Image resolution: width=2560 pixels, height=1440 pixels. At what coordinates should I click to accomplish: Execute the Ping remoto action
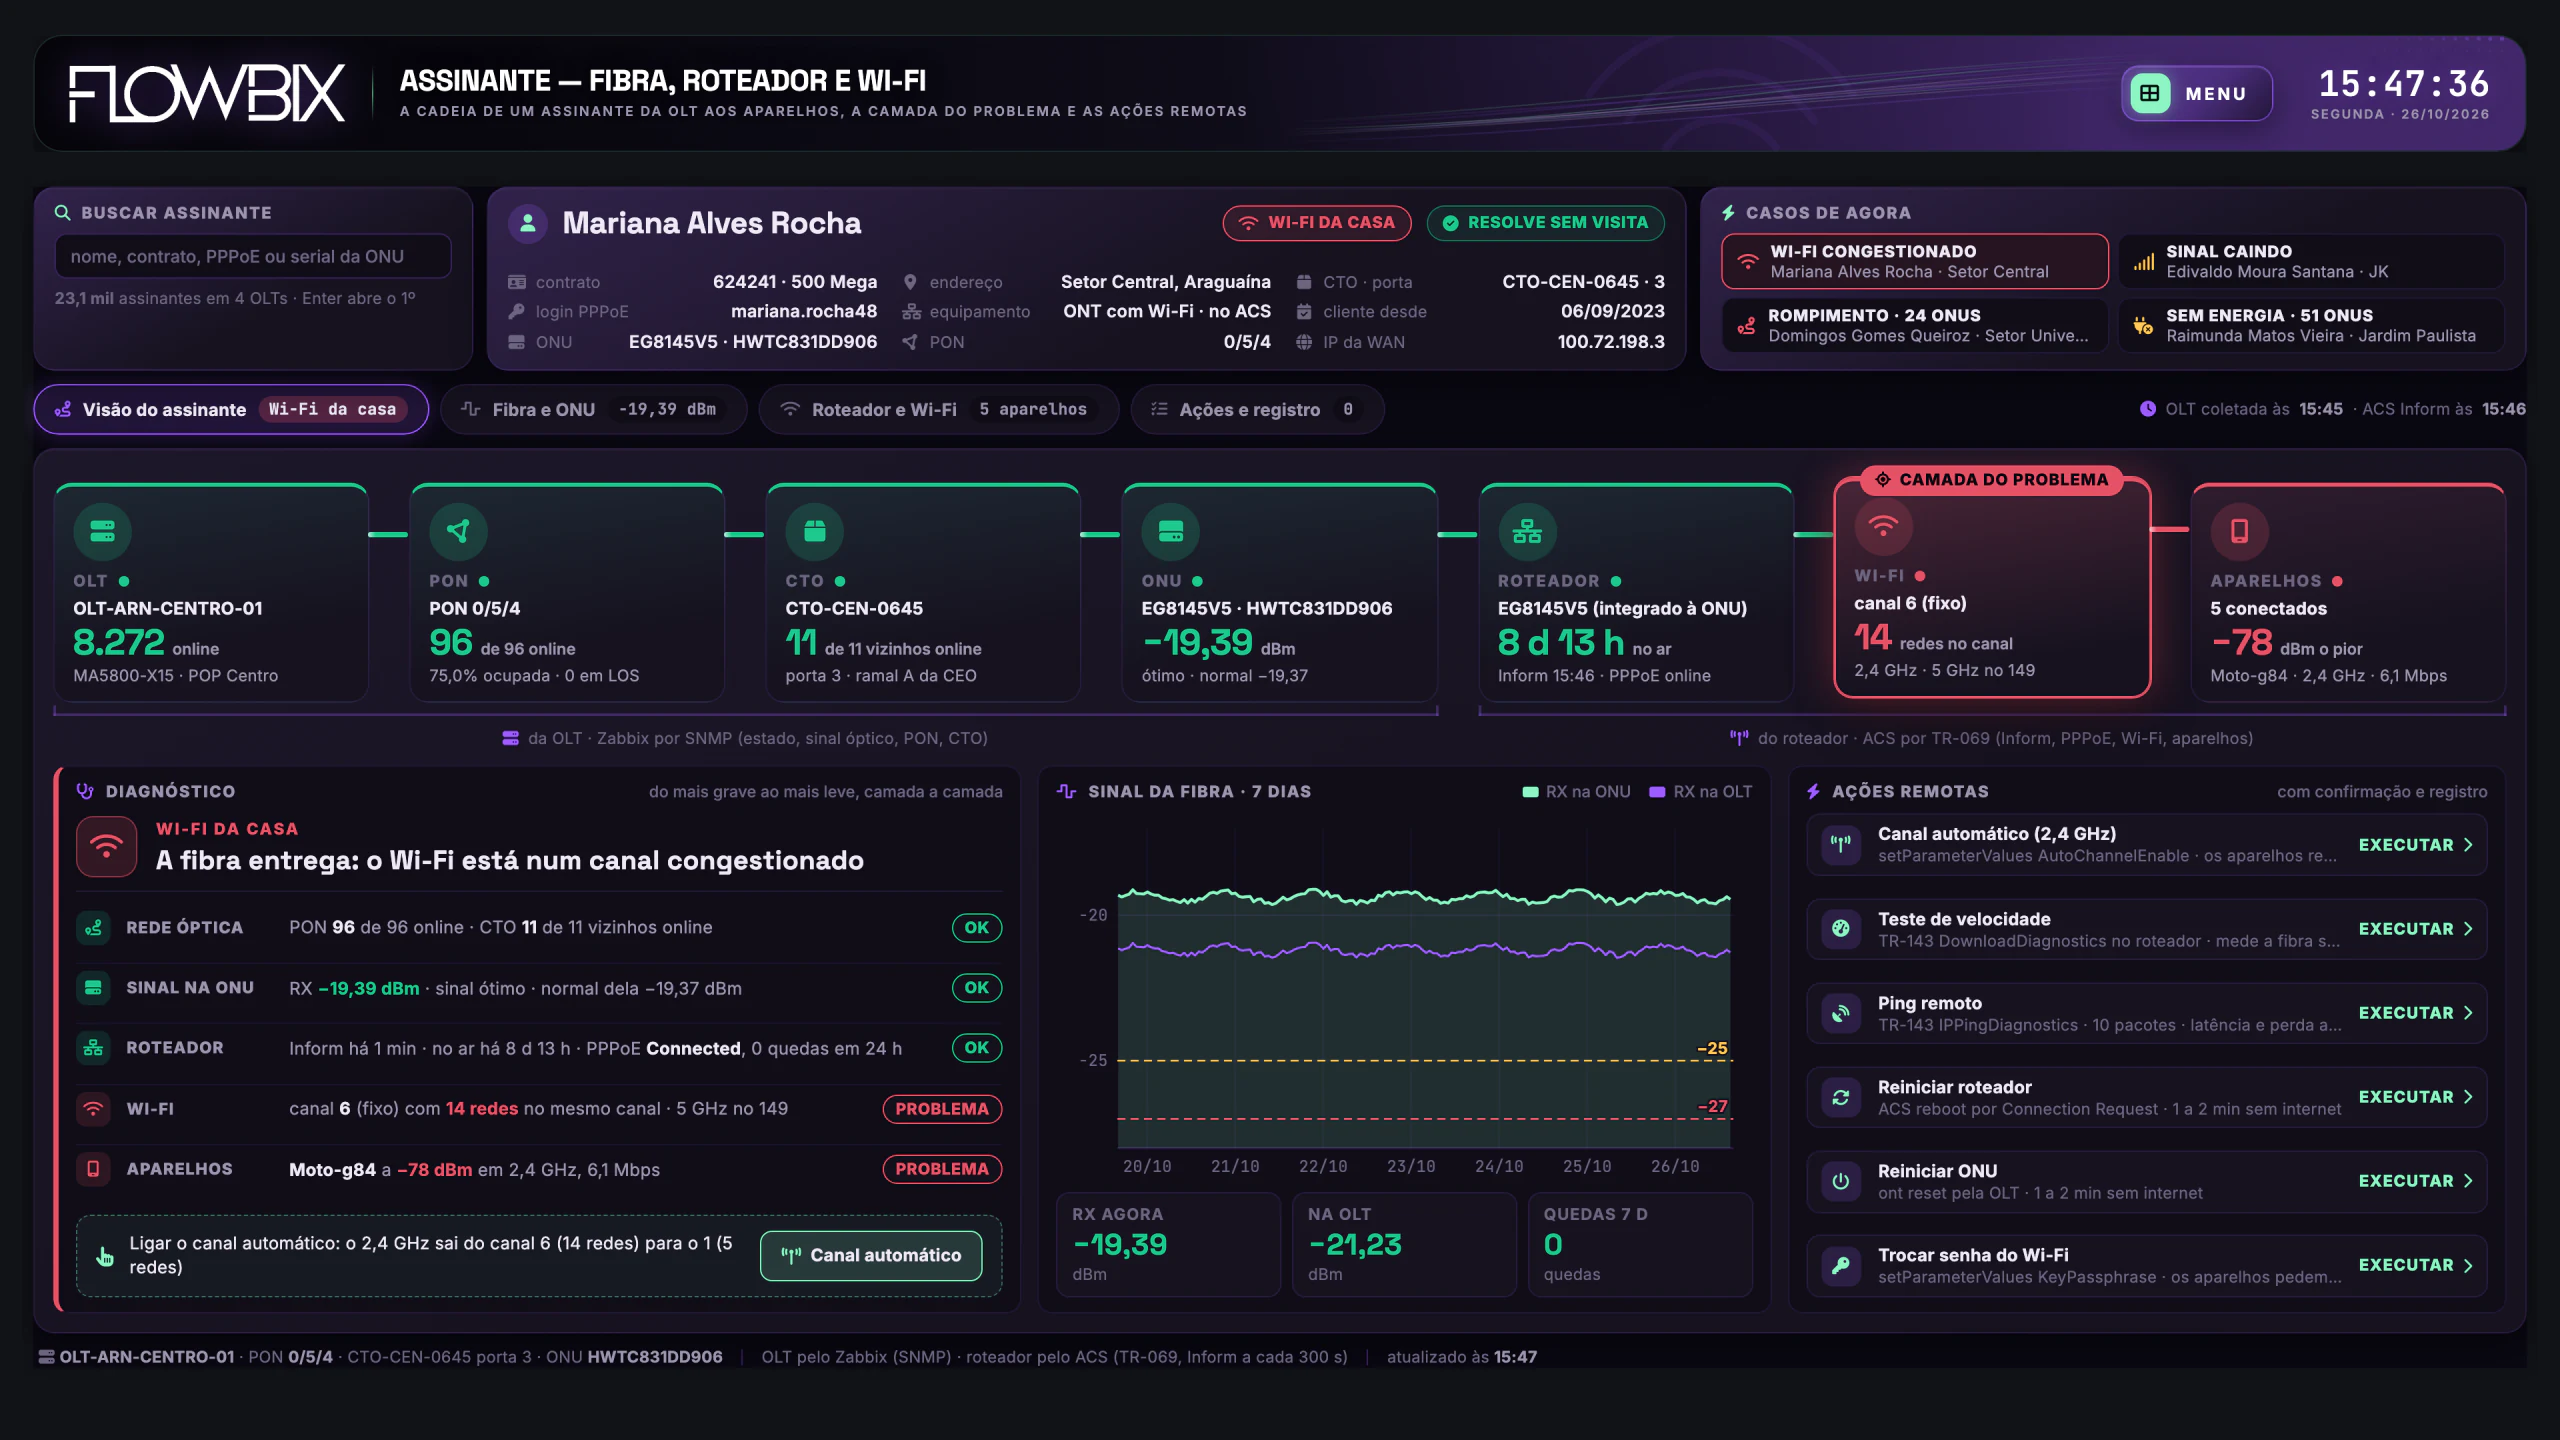tap(2416, 1013)
